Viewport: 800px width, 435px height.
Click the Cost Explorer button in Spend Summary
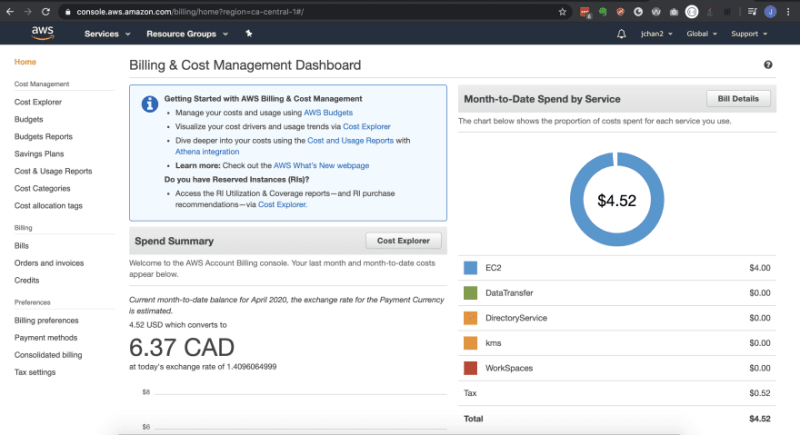(x=403, y=241)
